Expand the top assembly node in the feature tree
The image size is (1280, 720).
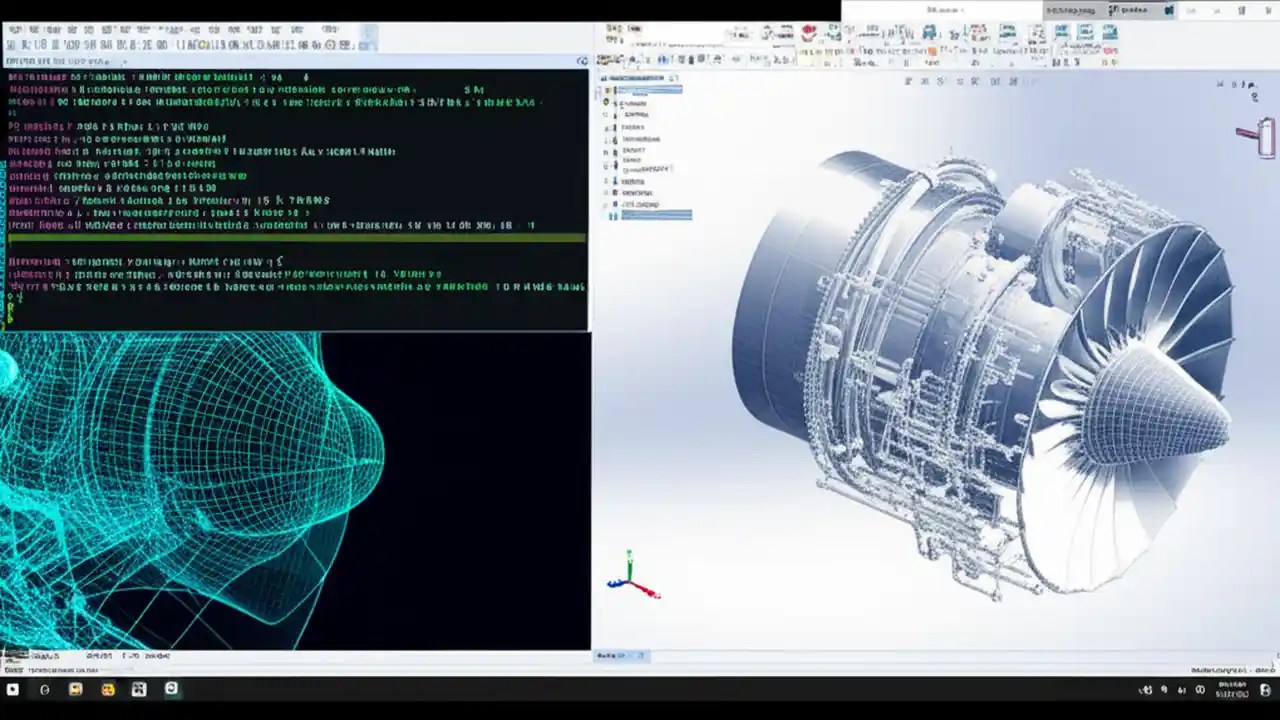click(x=598, y=89)
